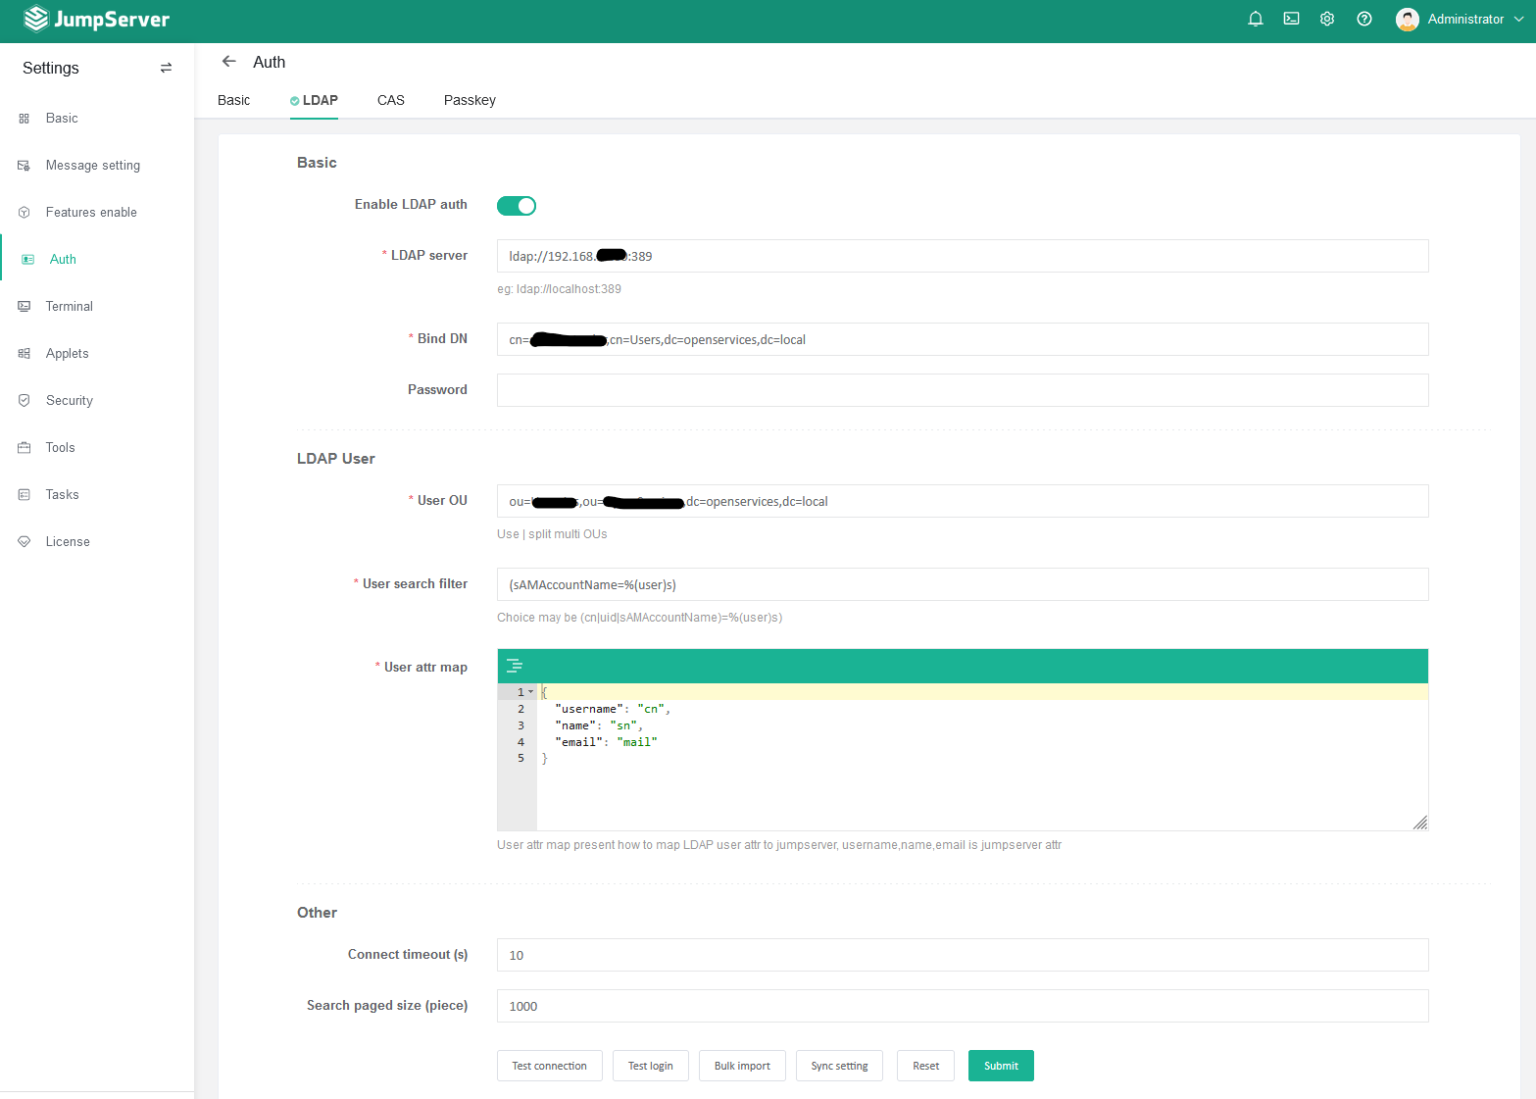Image resolution: width=1536 pixels, height=1099 pixels.
Task: Select the LDAP tab
Action: pyautogui.click(x=314, y=100)
